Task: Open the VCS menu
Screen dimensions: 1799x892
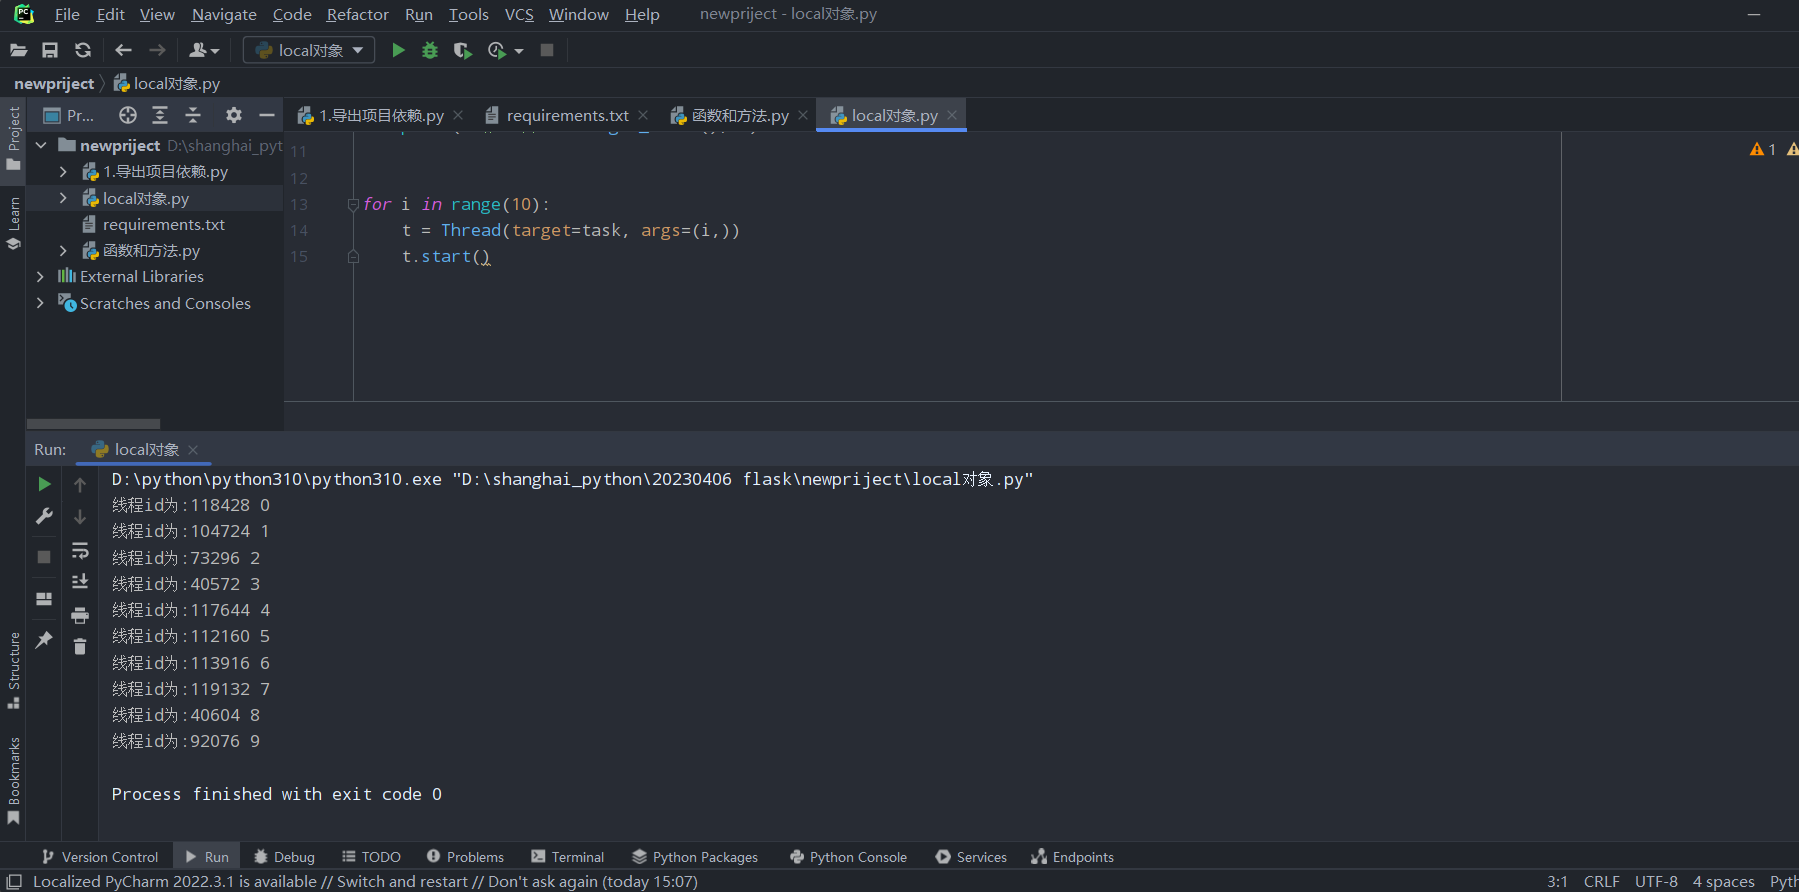Action: click(519, 14)
